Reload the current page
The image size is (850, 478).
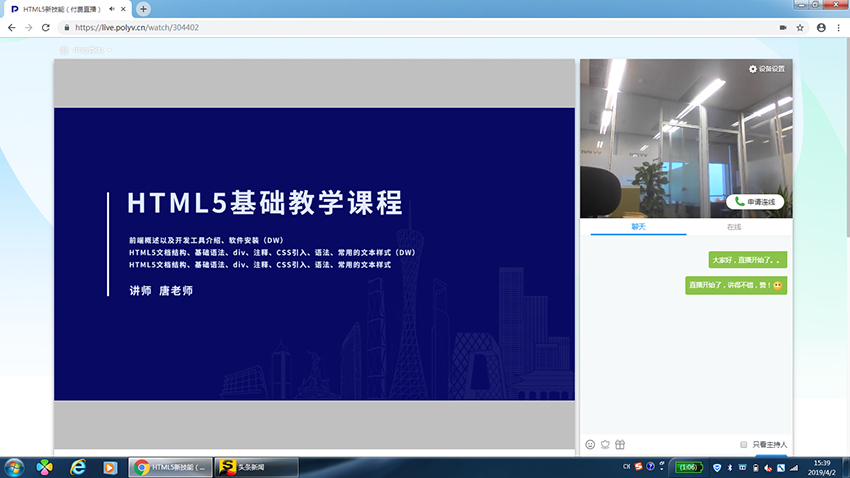tap(47, 28)
